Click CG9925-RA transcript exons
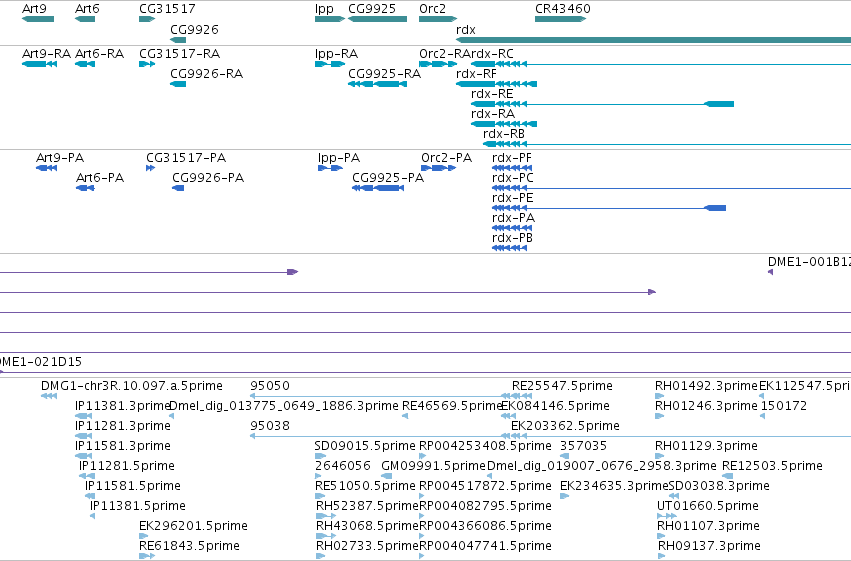The height and width of the screenshot is (561, 851). coord(377,84)
